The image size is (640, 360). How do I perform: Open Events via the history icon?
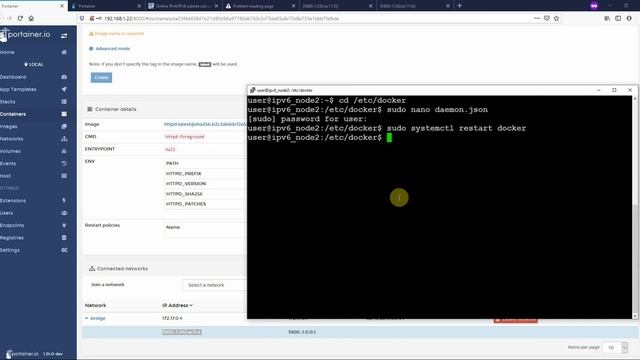coord(64,163)
